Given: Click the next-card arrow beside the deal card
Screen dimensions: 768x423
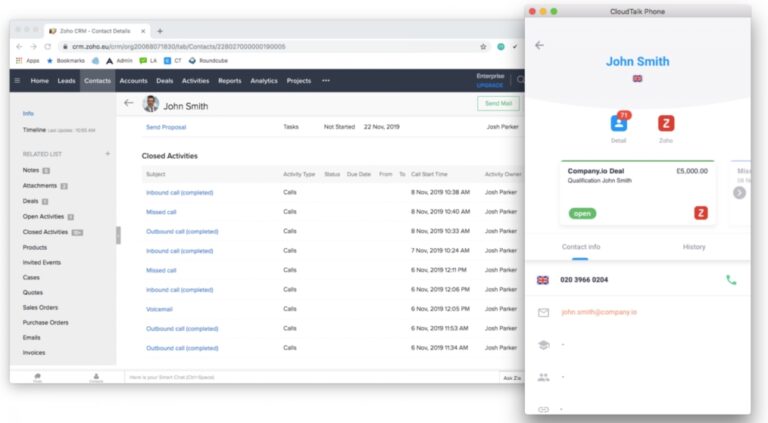Looking at the screenshot, I should [x=739, y=193].
